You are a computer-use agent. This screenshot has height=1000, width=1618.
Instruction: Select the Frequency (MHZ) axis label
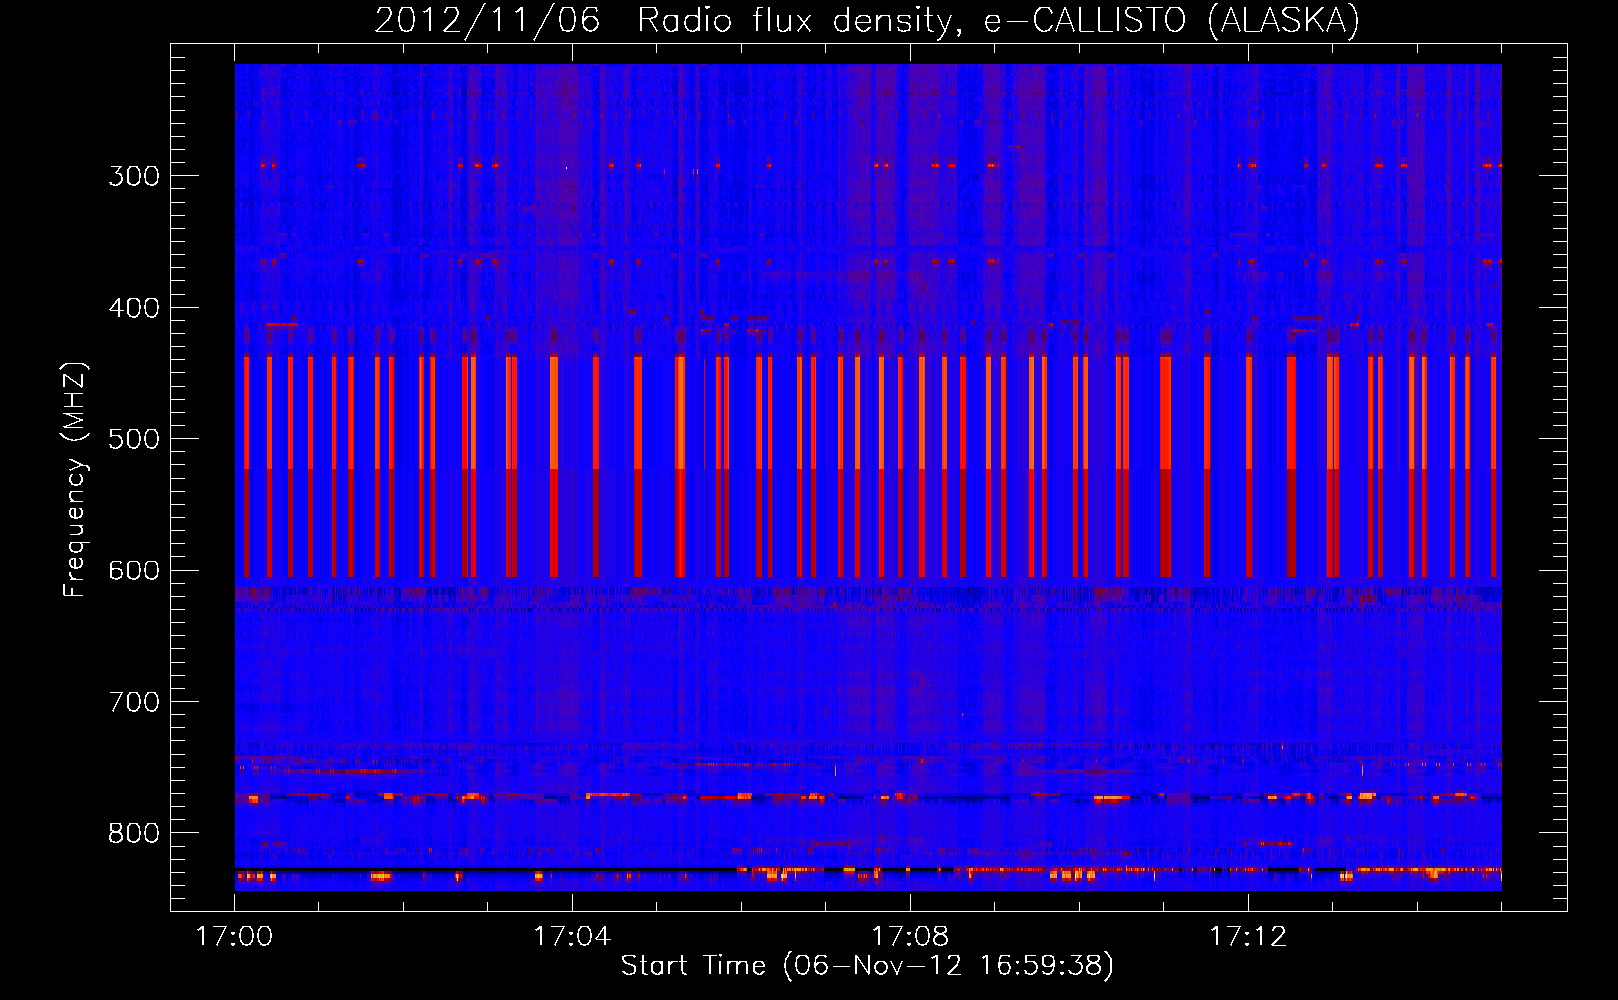tap(75, 479)
